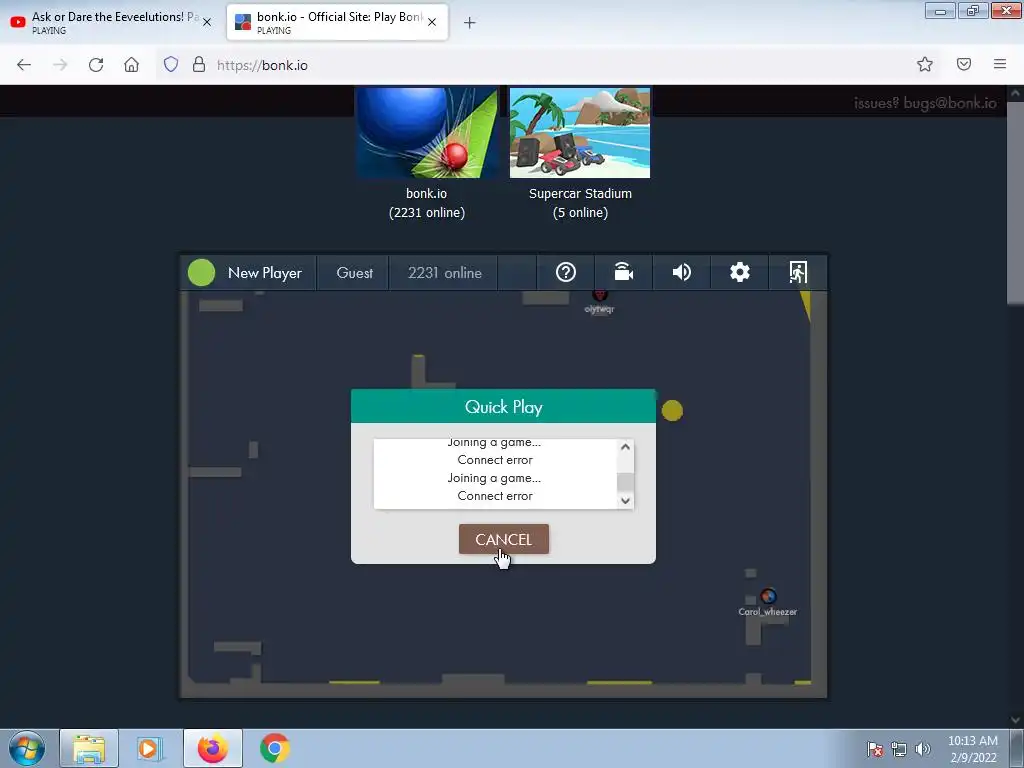The height and width of the screenshot is (768, 1024).
Task: Mute game sound via speaker icon
Action: (681, 272)
